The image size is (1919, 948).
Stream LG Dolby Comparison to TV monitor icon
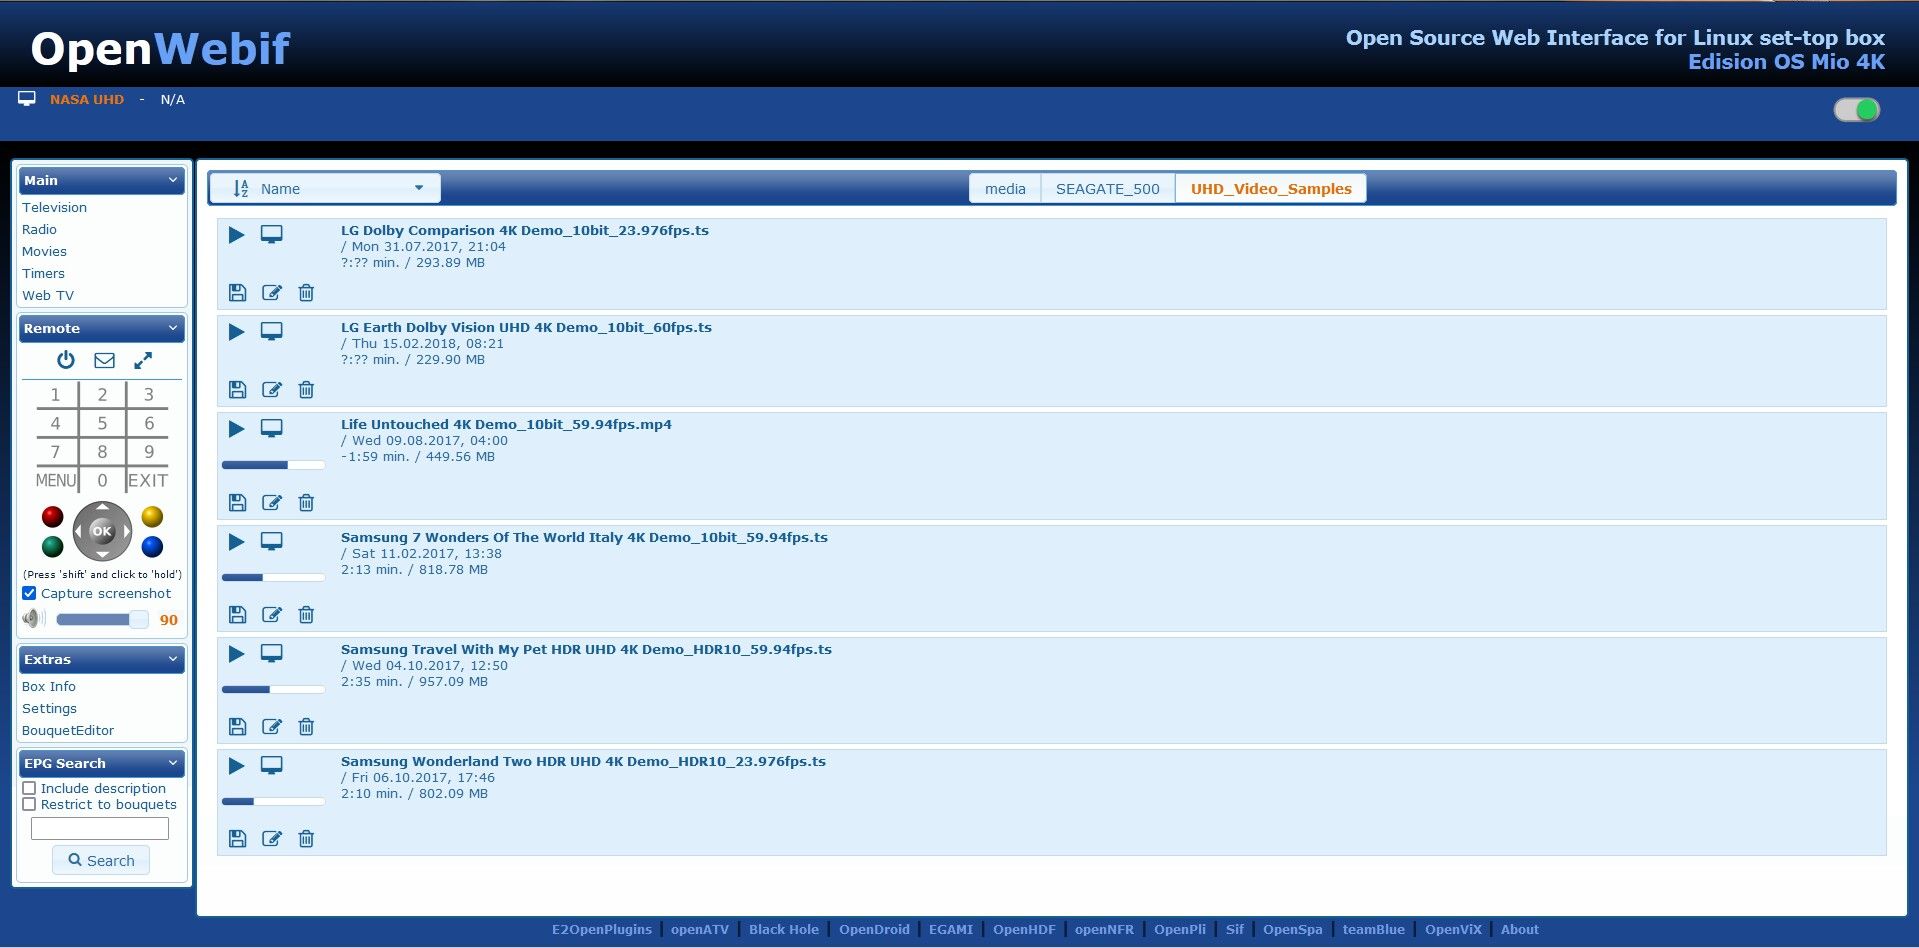pyautogui.click(x=271, y=234)
